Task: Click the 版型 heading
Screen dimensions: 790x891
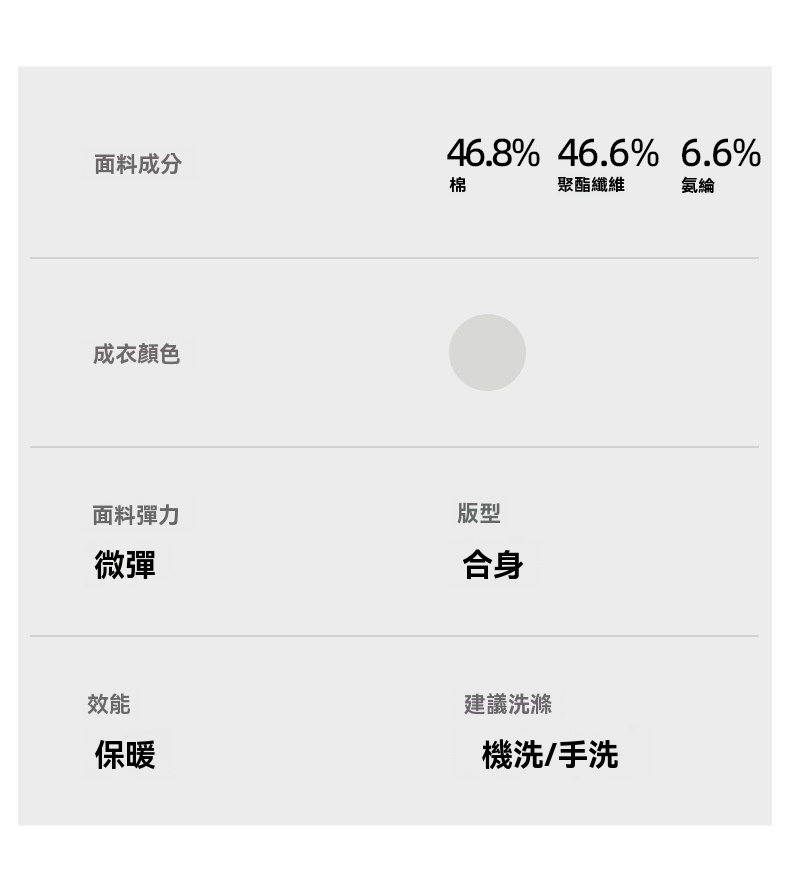Action: pos(478,514)
